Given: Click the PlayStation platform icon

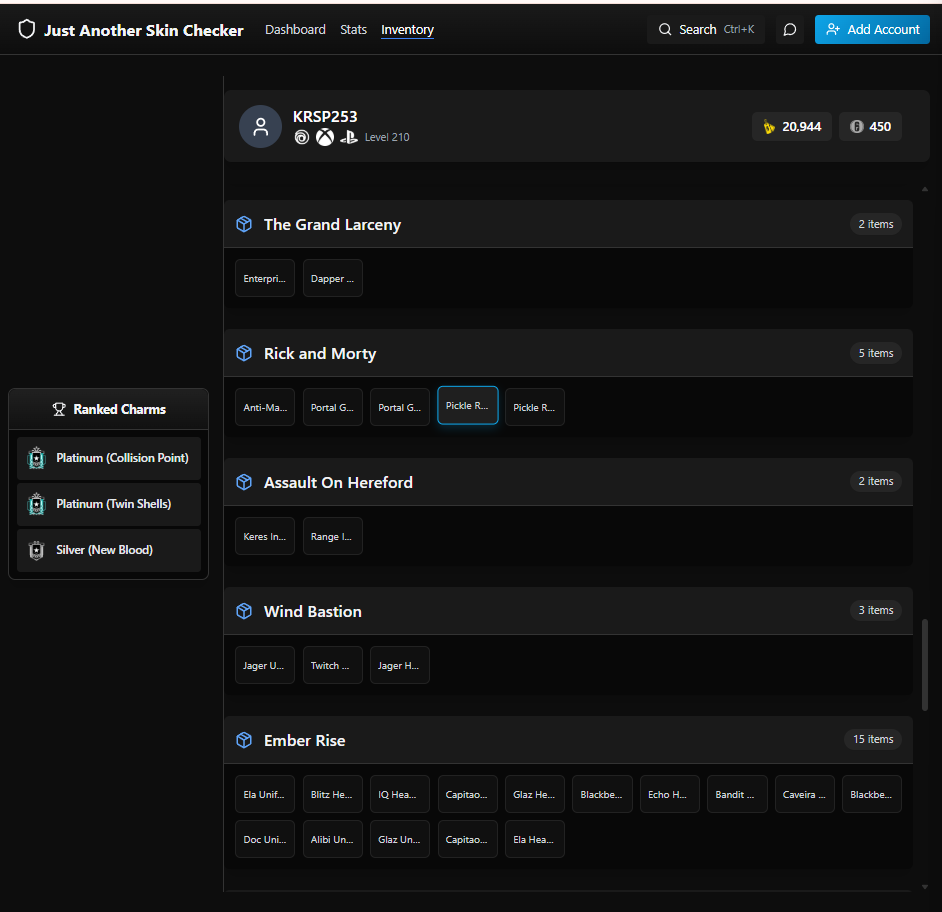Looking at the screenshot, I should click(x=349, y=138).
